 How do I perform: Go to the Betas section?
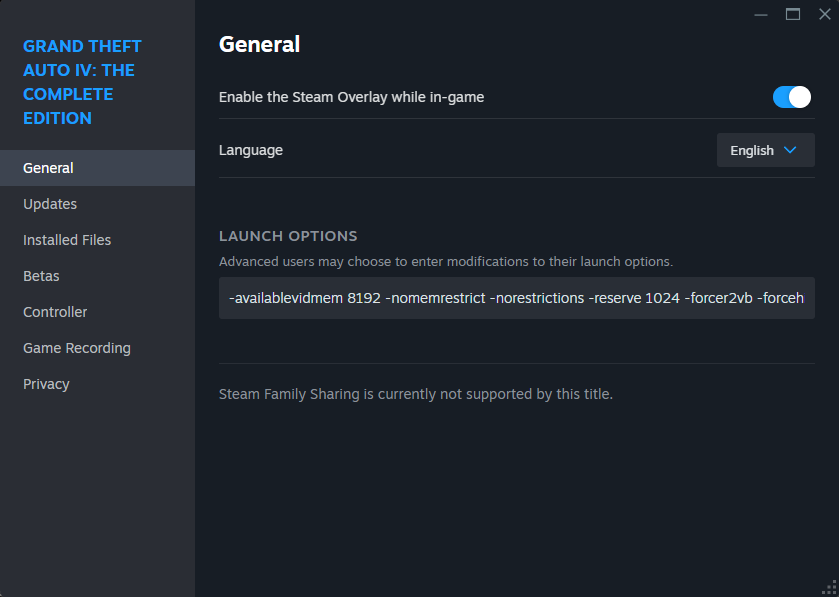click(x=41, y=276)
